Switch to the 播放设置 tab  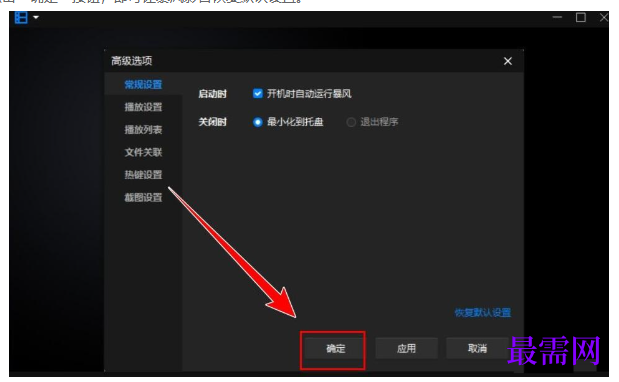pos(143,107)
